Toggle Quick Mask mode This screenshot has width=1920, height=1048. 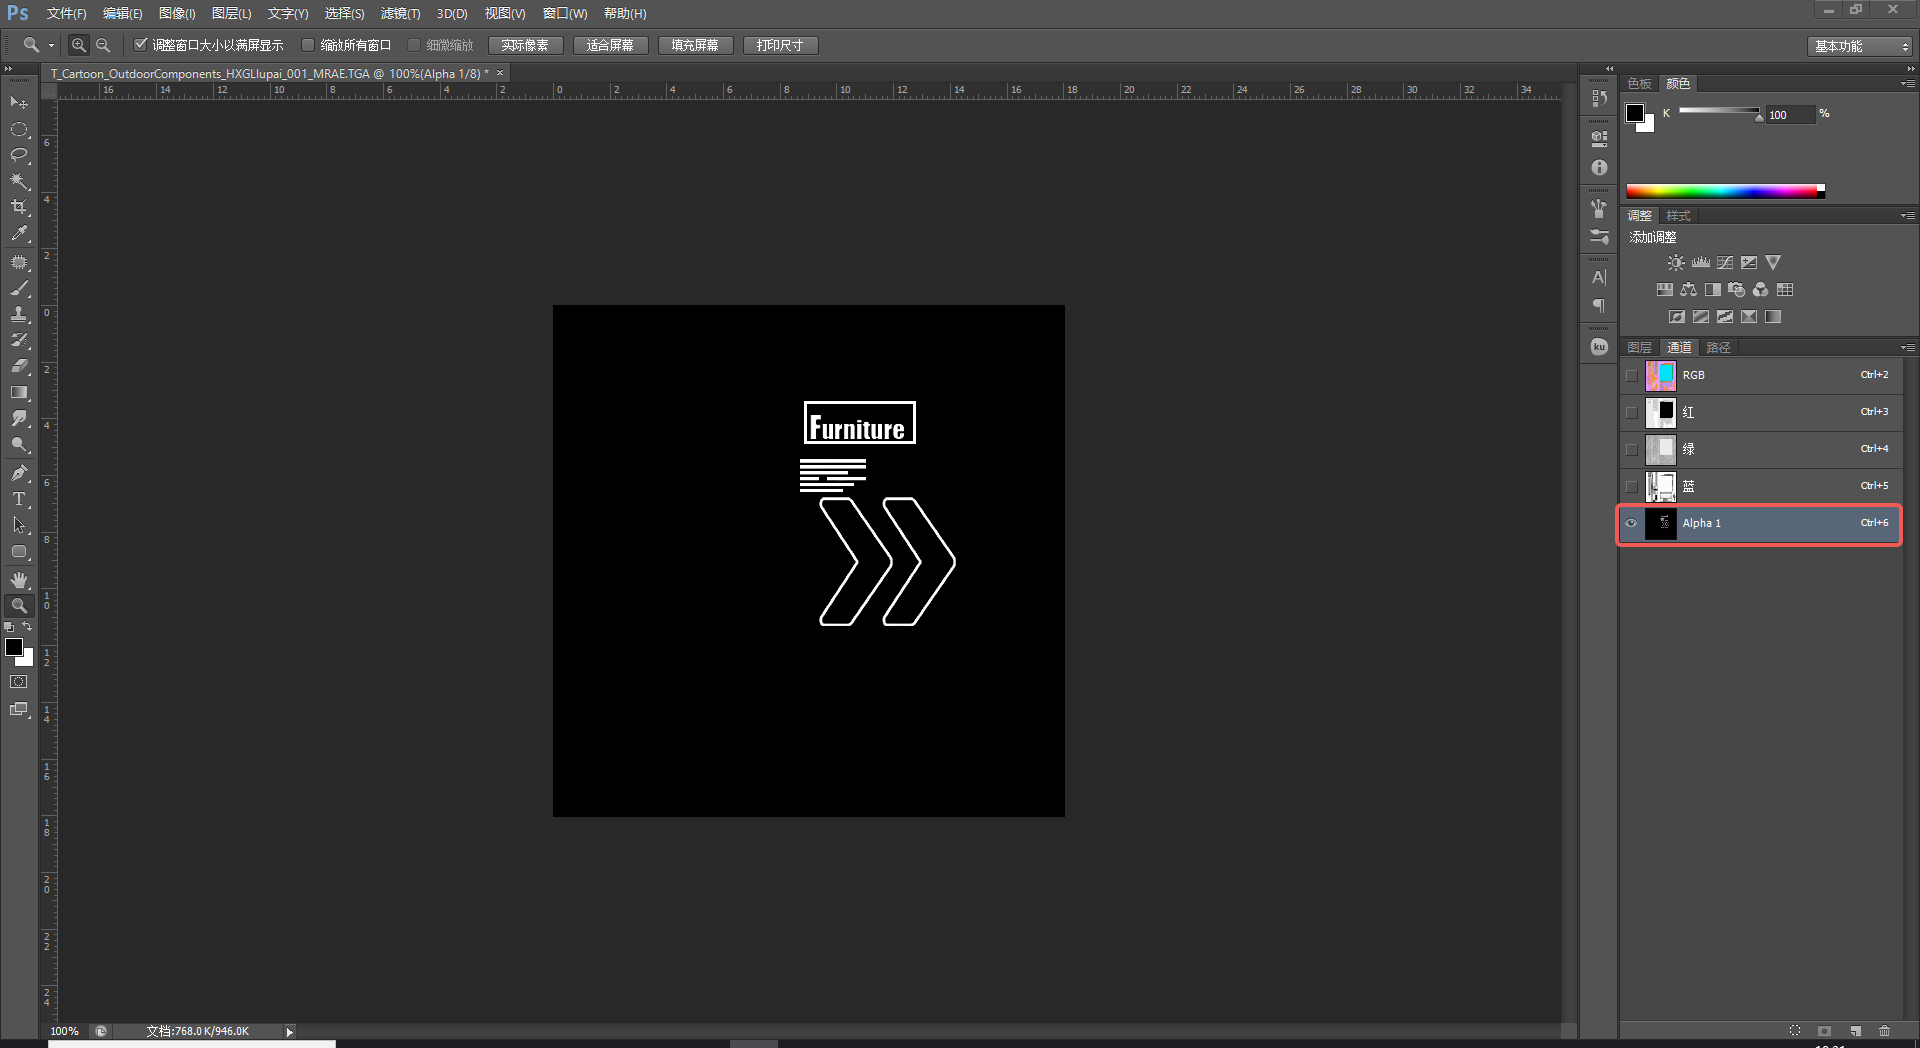pyautogui.click(x=19, y=682)
